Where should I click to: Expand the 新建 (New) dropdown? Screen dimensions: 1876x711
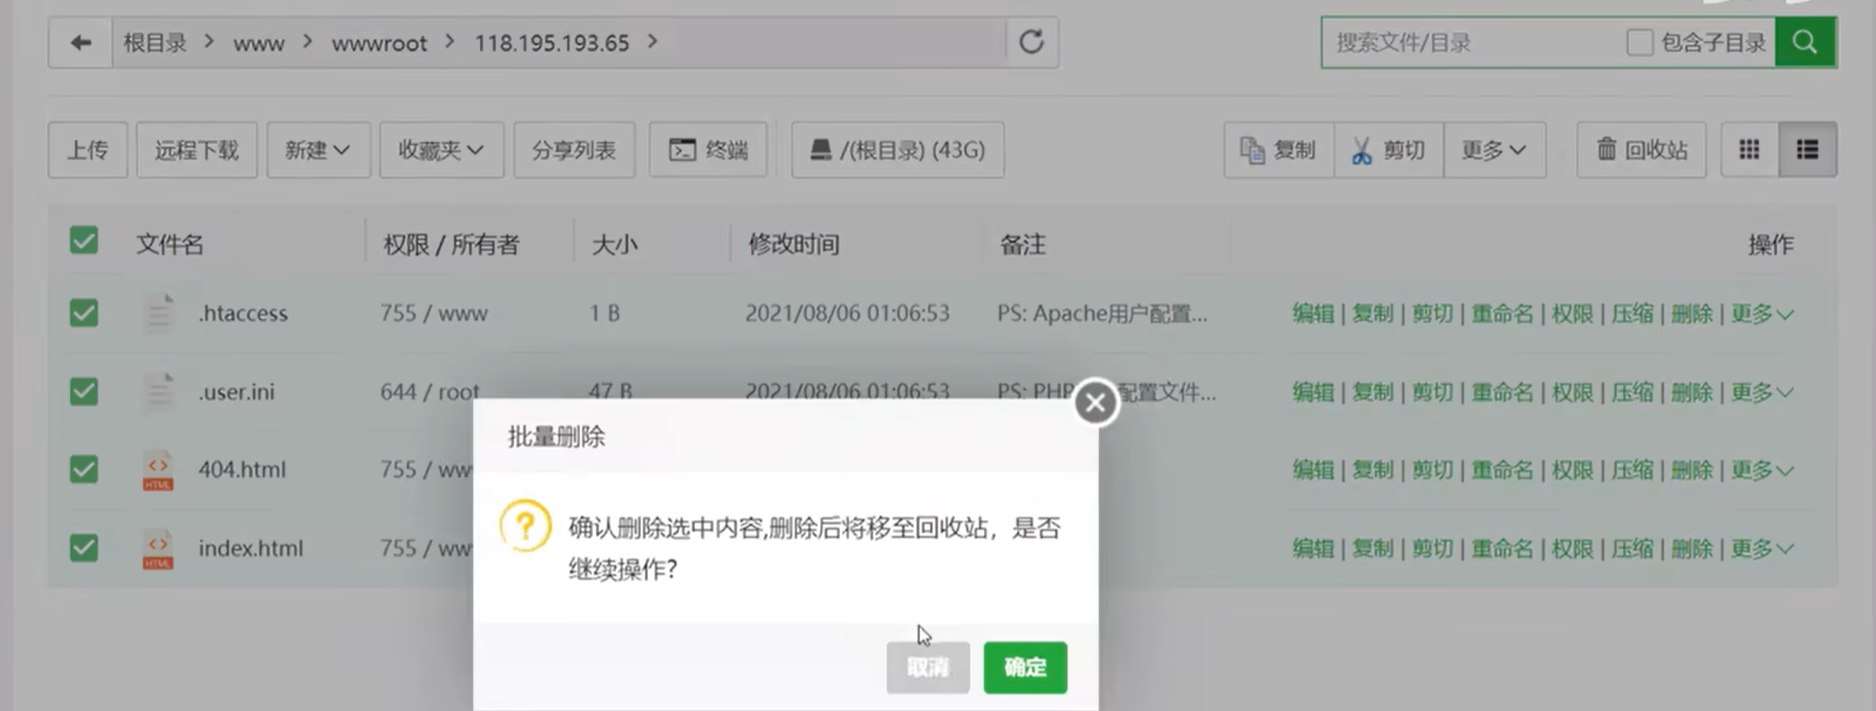point(317,150)
